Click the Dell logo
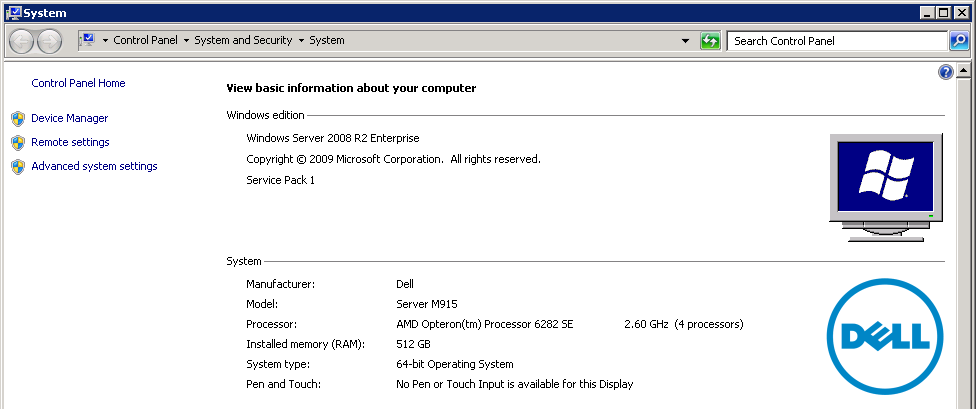 click(x=885, y=336)
